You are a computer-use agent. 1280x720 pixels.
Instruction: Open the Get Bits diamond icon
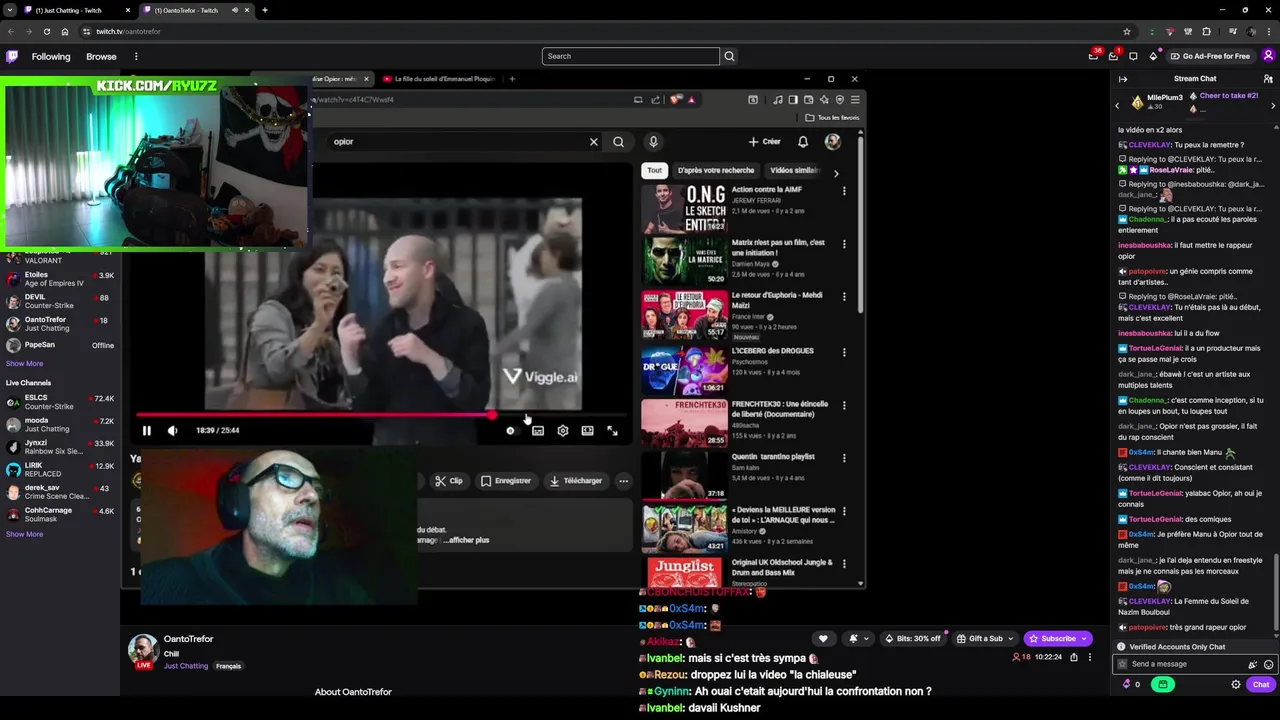click(x=1153, y=56)
